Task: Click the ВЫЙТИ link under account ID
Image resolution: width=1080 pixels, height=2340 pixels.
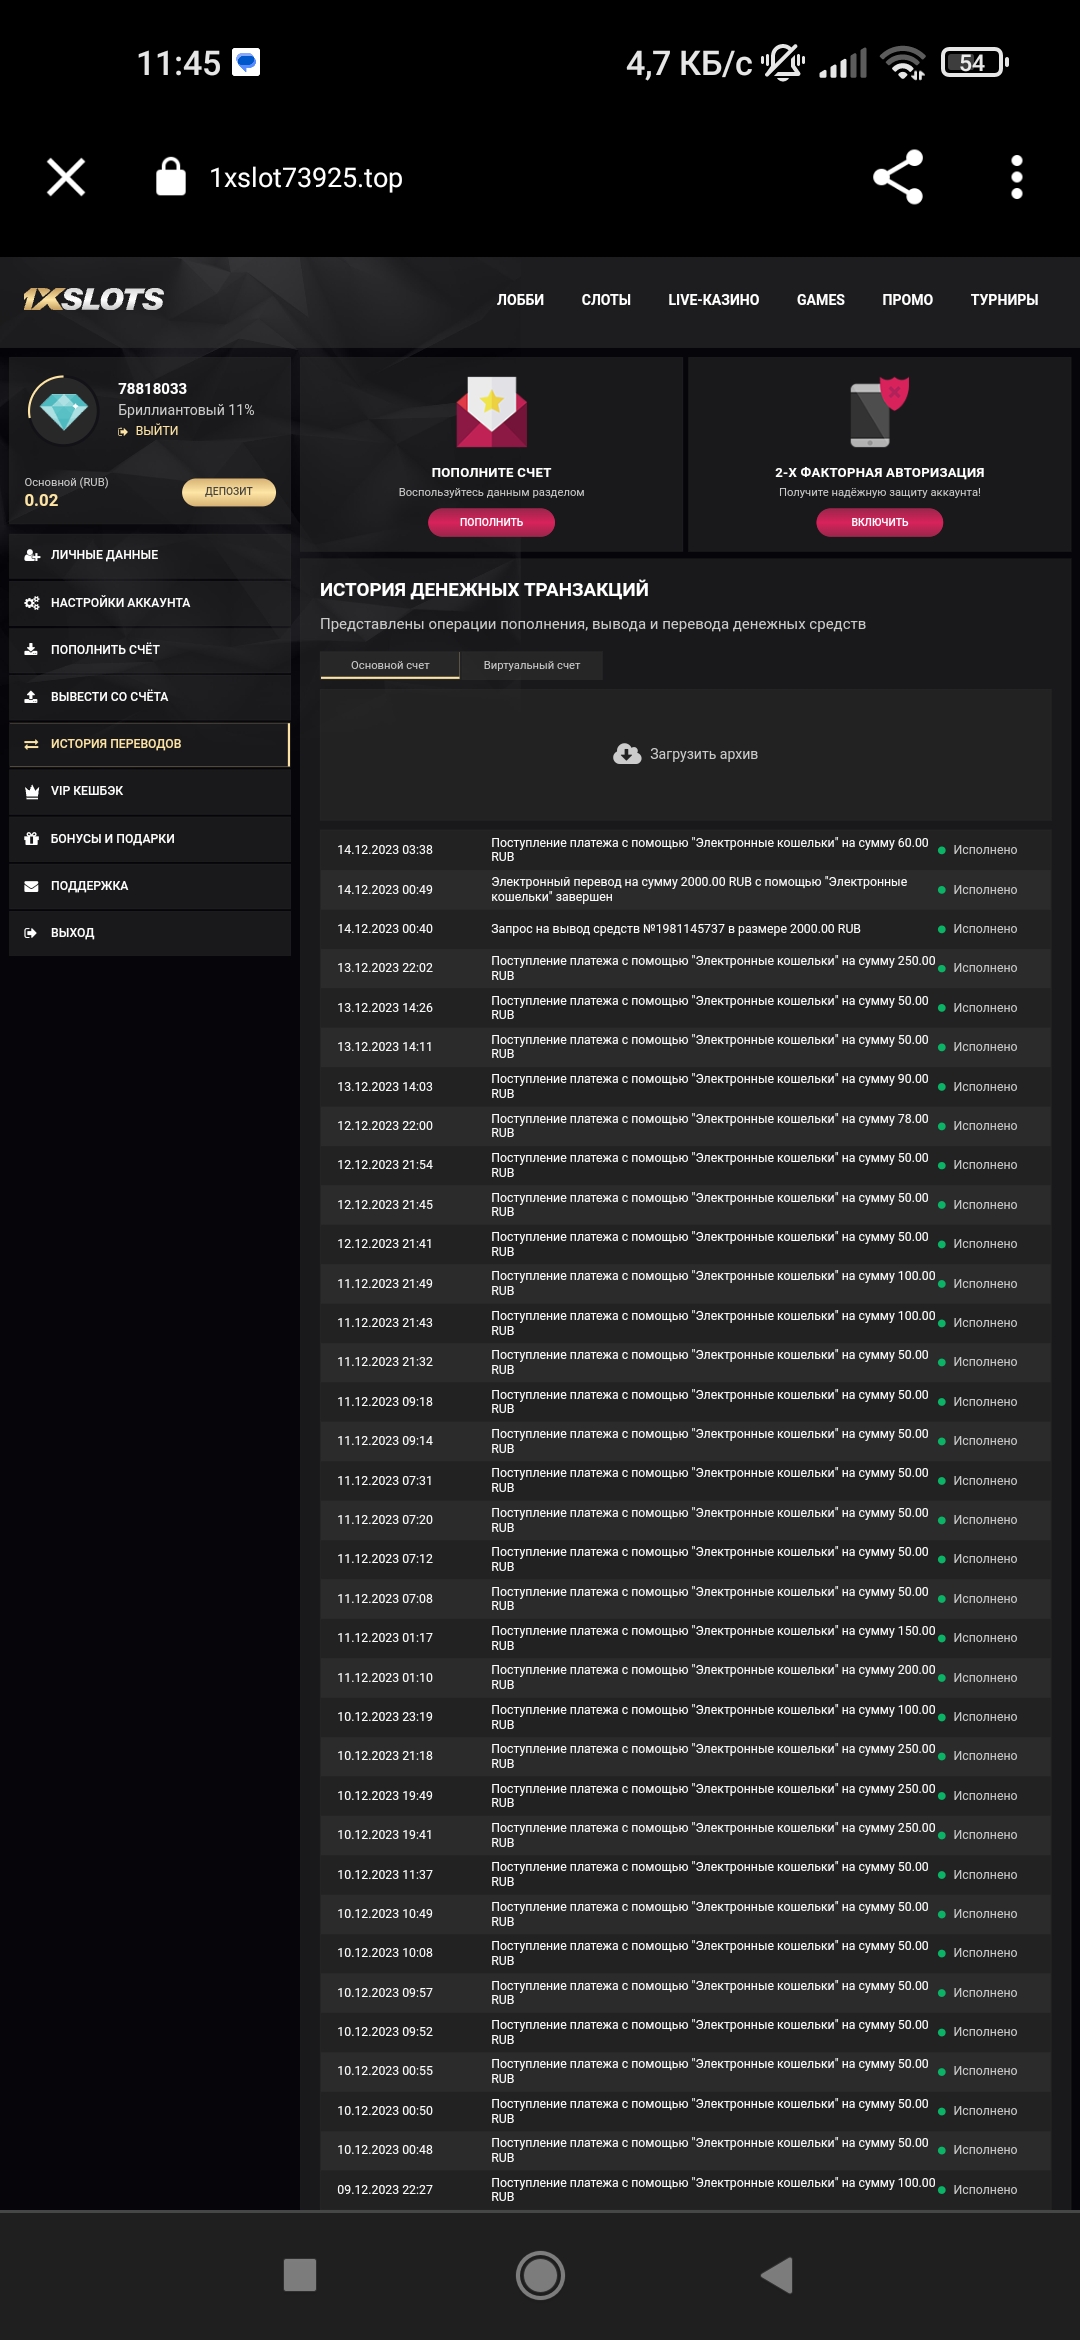Action: click(x=156, y=431)
